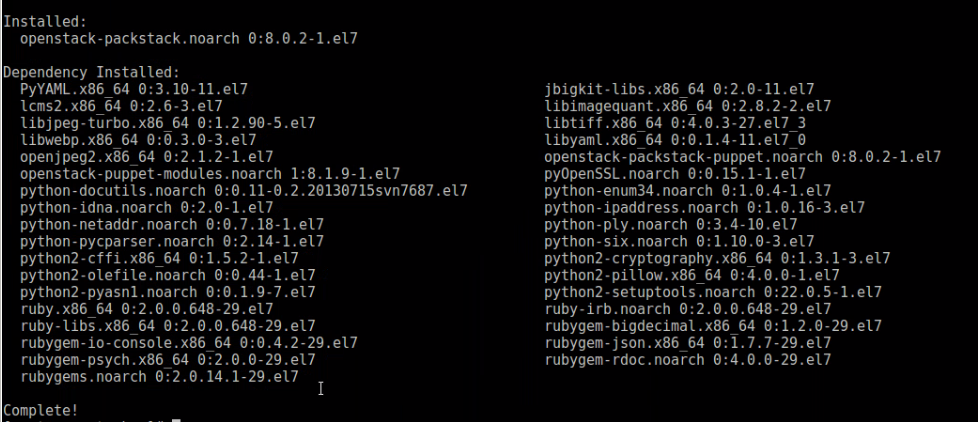978x422 pixels.
Task: Click jbigkit-libs.x86_64 entry in right column
Action: tap(679, 90)
